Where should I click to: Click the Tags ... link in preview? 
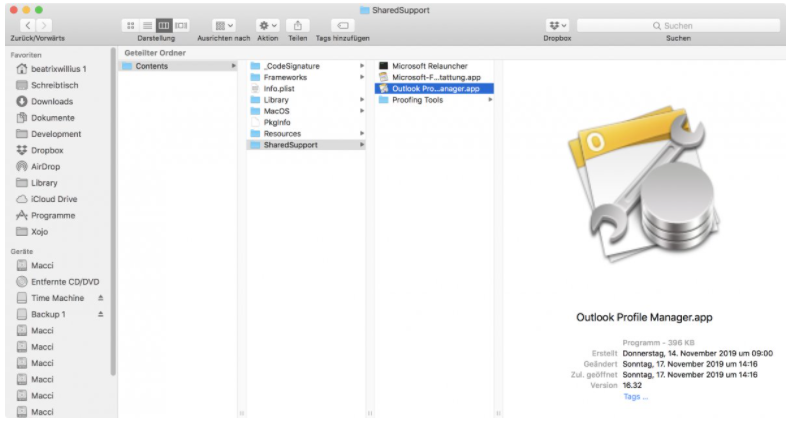pyautogui.click(x=636, y=396)
